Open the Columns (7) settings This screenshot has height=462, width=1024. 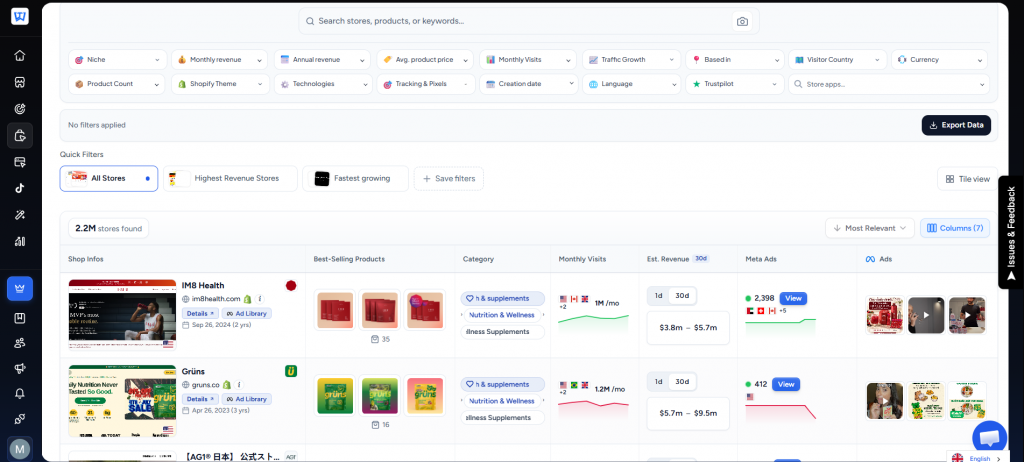coord(955,228)
